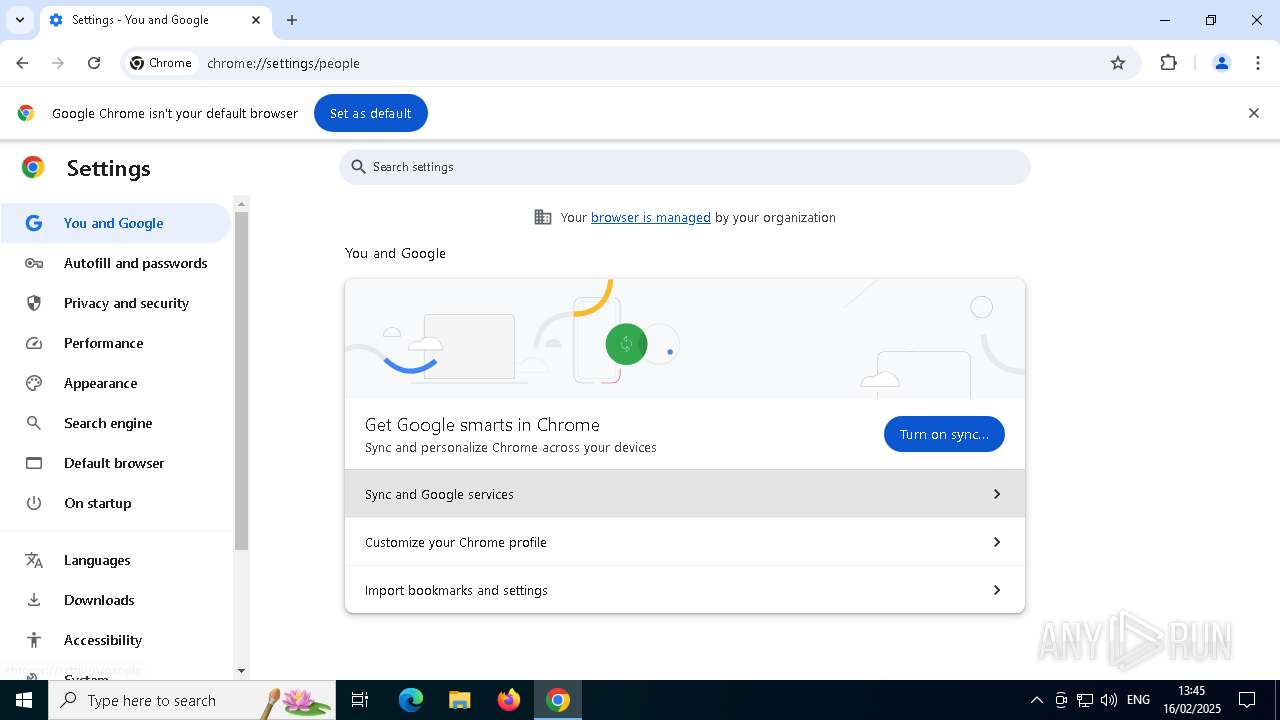Click the speedometer Performance icon

(34, 343)
